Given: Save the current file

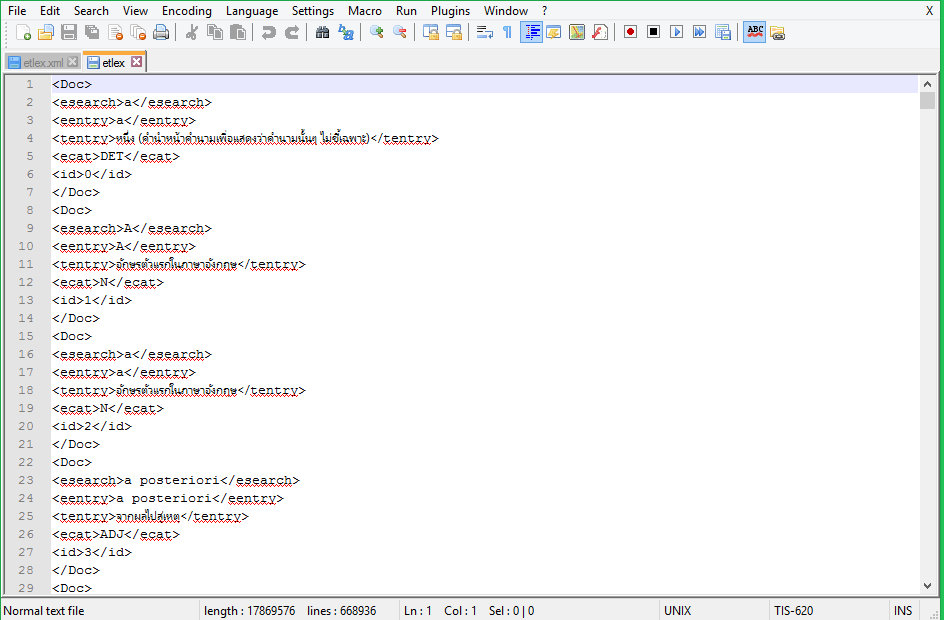Looking at the screenshot, I should click(69, 33).
